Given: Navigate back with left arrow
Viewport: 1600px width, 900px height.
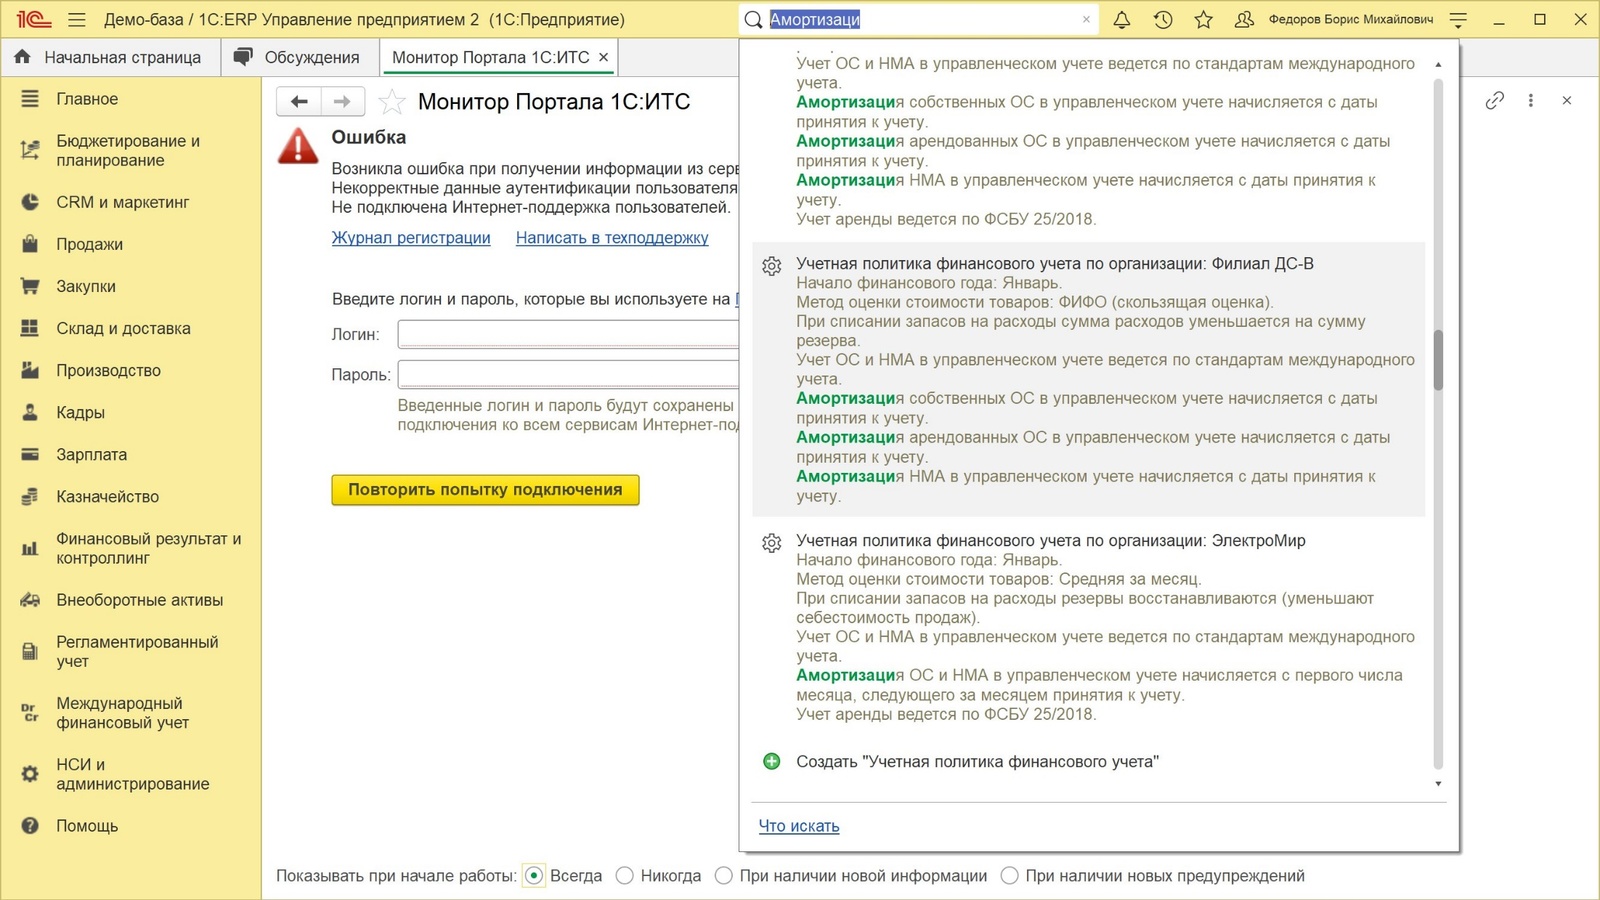Looking at the screenshot, I should point(298,101).
